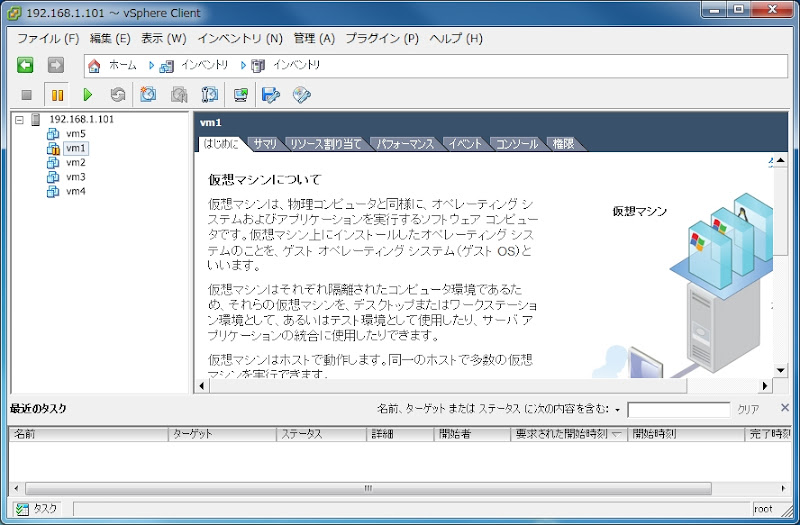Click content pane scroll right arrow
This screenshot has height=525, width=800.
pyautogui.click(x=765, y=386)
